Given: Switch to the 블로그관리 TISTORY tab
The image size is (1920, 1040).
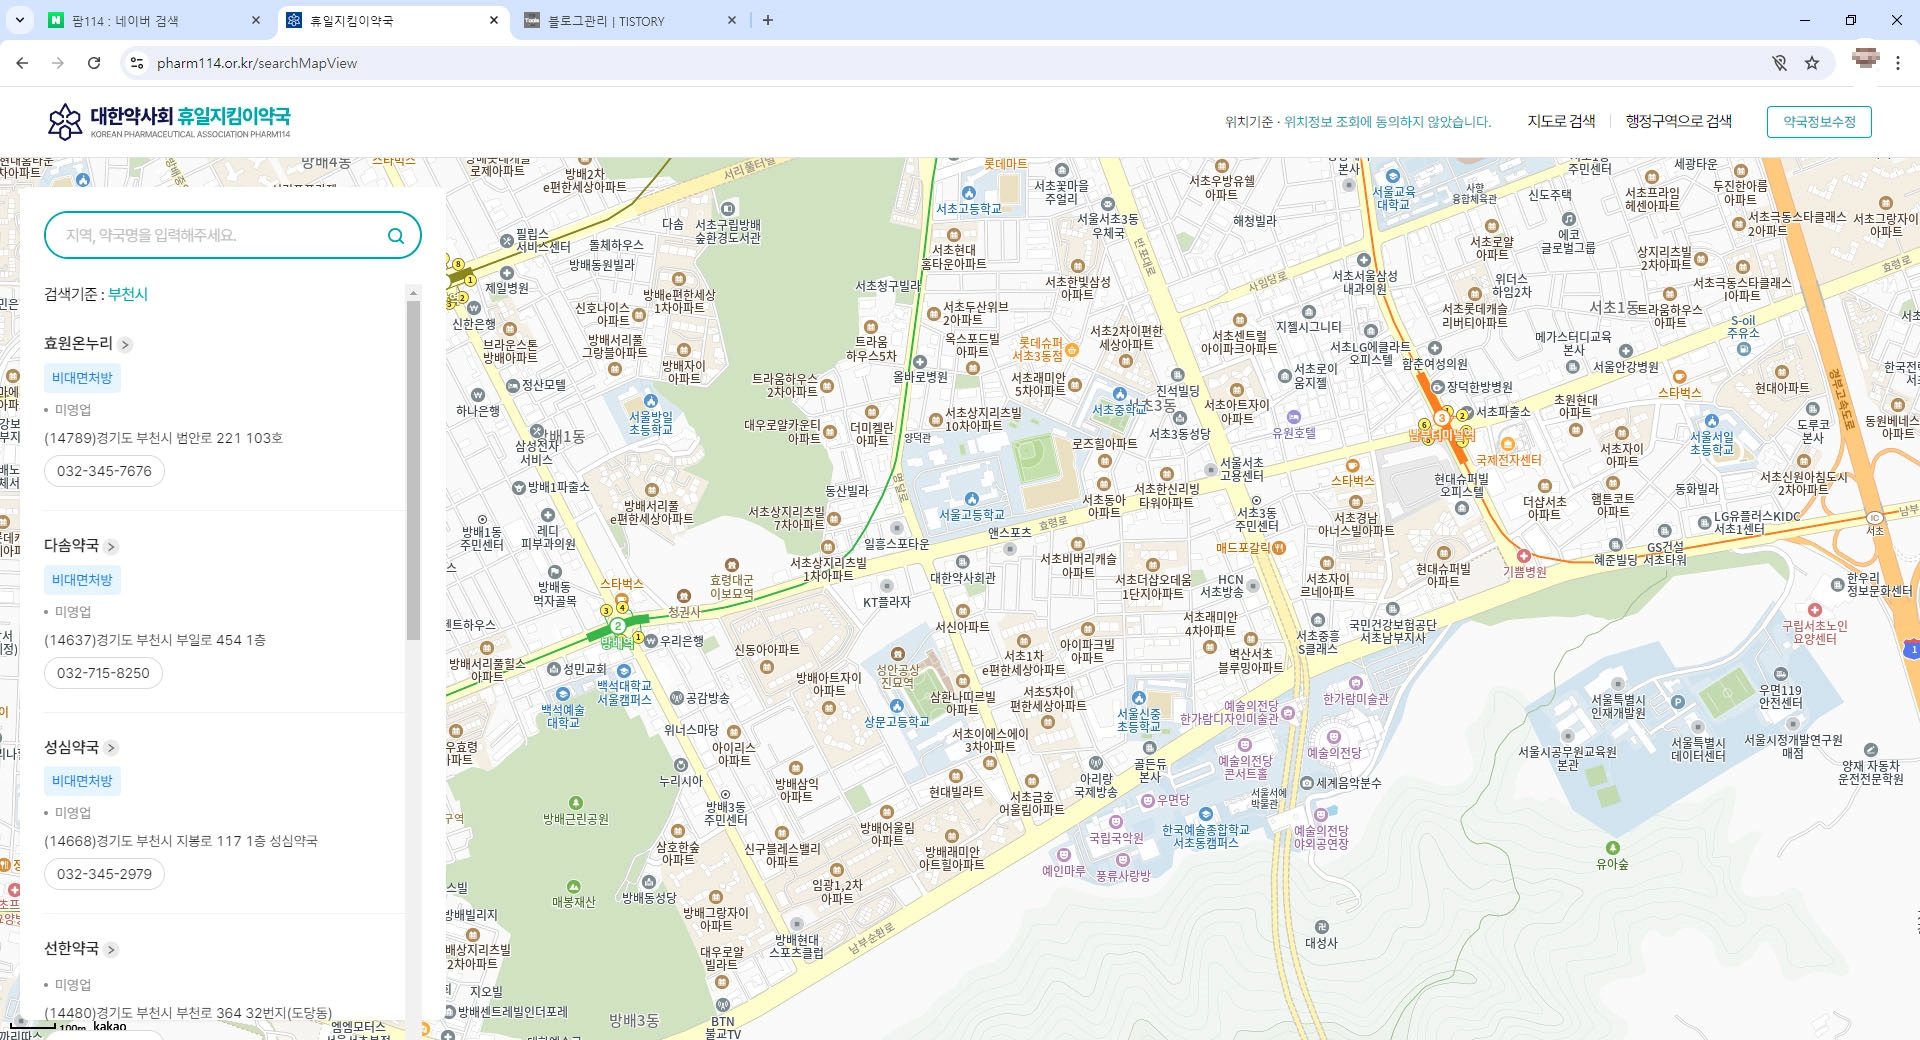Looking at the screenshot, I should point(631,20).
